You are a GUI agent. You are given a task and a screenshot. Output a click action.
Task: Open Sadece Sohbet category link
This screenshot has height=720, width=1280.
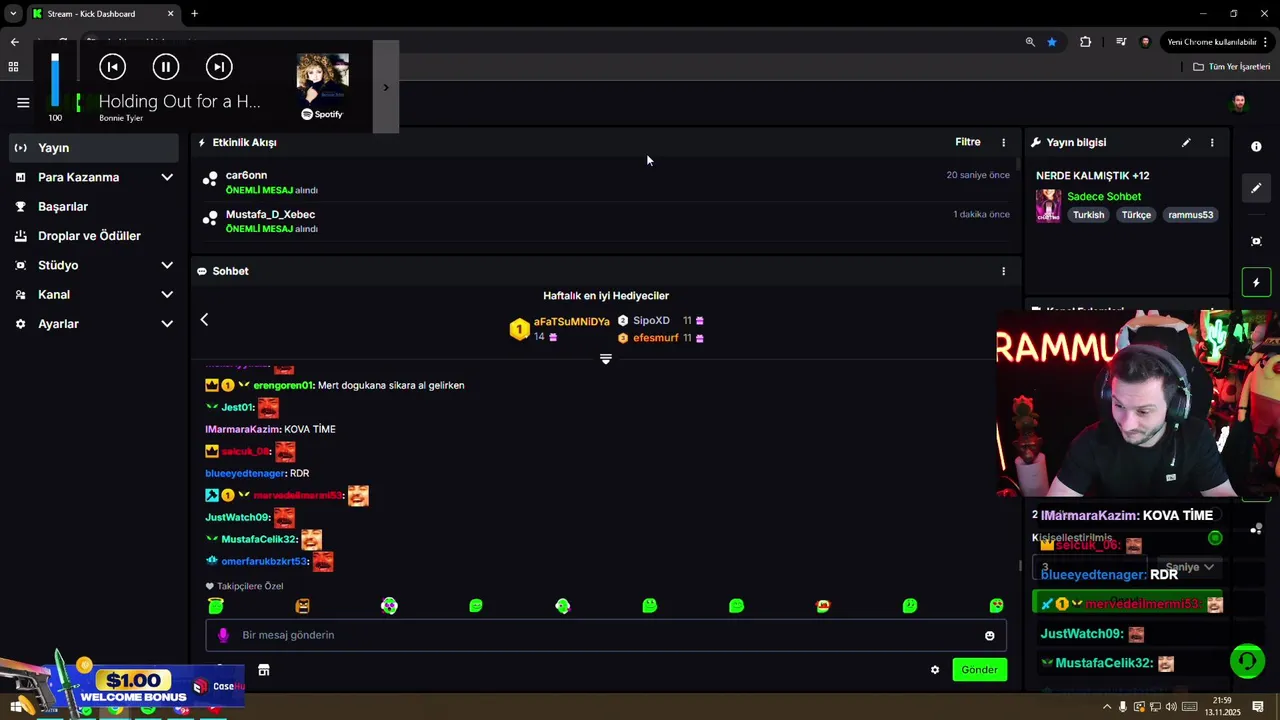(x=1104, y=196)
